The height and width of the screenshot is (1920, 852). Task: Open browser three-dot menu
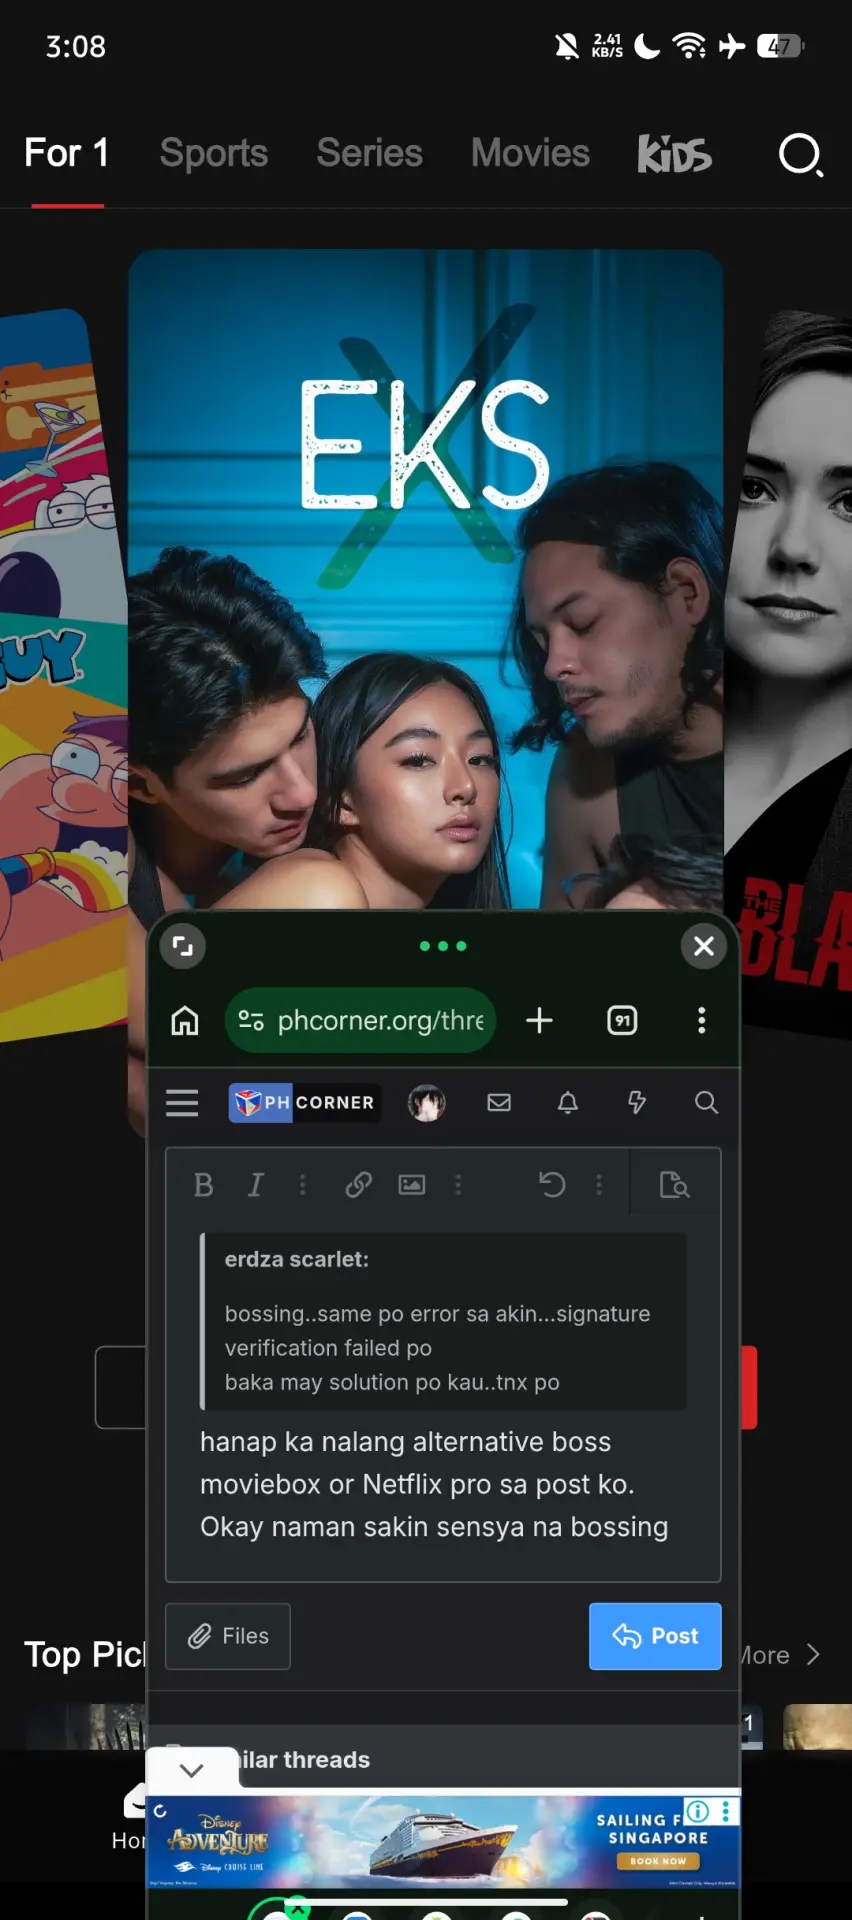(x=702, y=1021)
